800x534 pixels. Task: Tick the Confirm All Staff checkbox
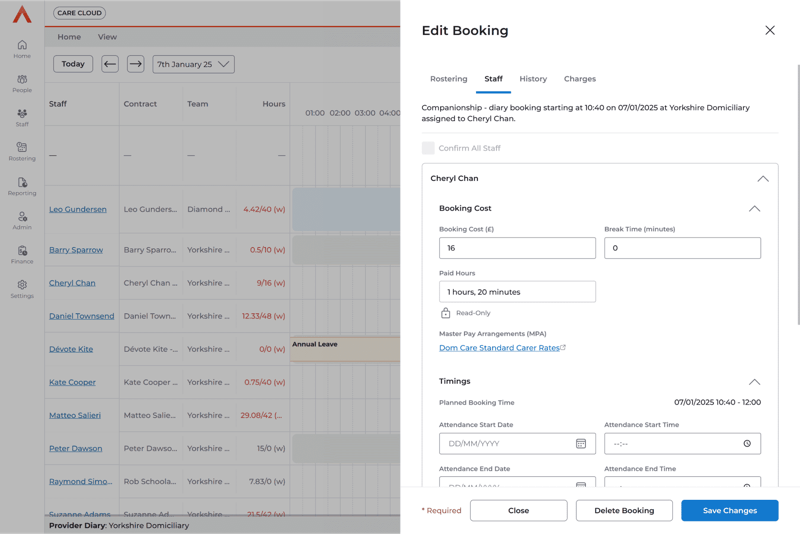428,148
